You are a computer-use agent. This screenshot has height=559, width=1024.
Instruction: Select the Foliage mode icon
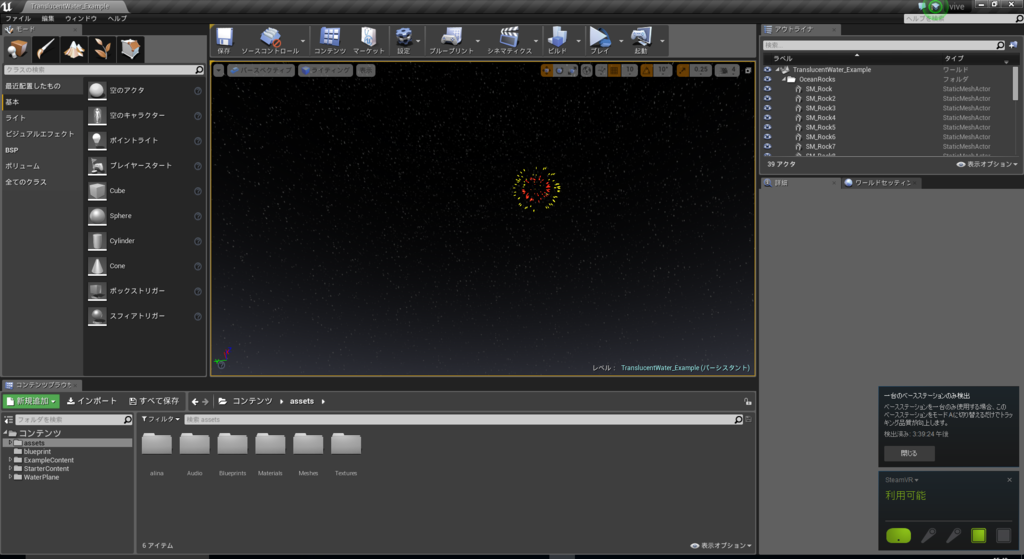pyautogui.click(x=102, y=49)
